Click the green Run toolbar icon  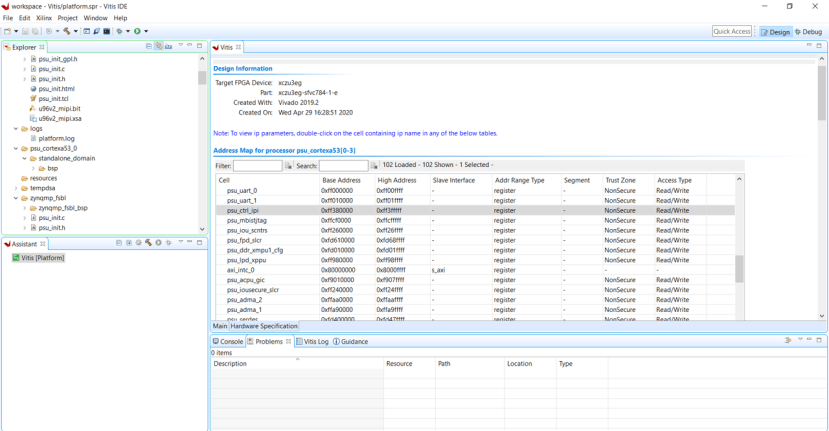click(137, 31)
